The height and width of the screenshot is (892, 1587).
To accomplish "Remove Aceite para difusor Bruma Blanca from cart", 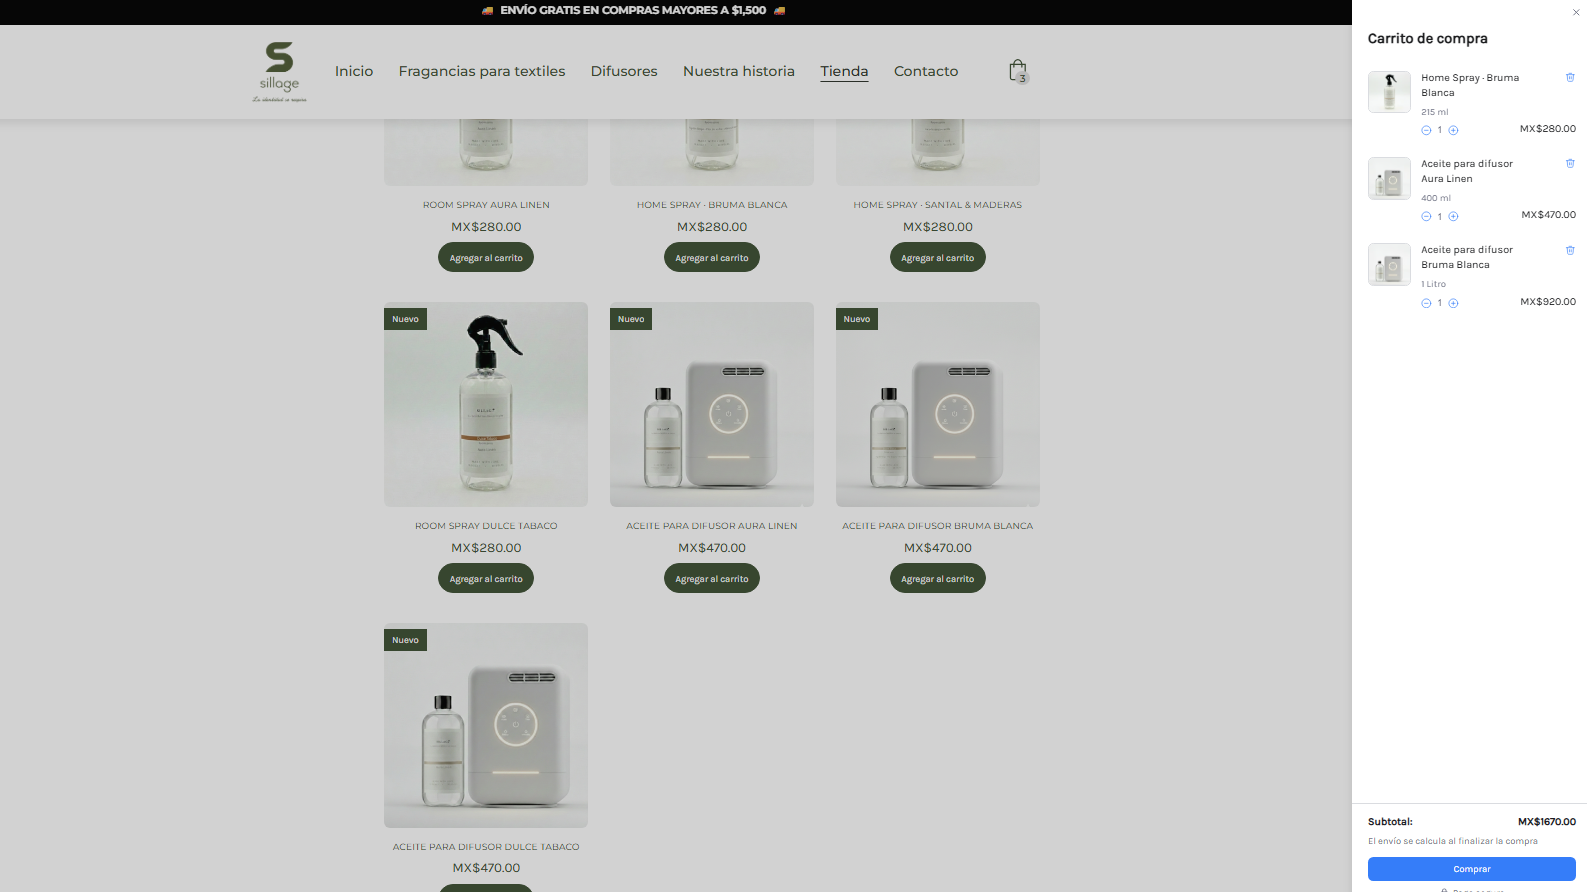I will (x=1570, y=250).
